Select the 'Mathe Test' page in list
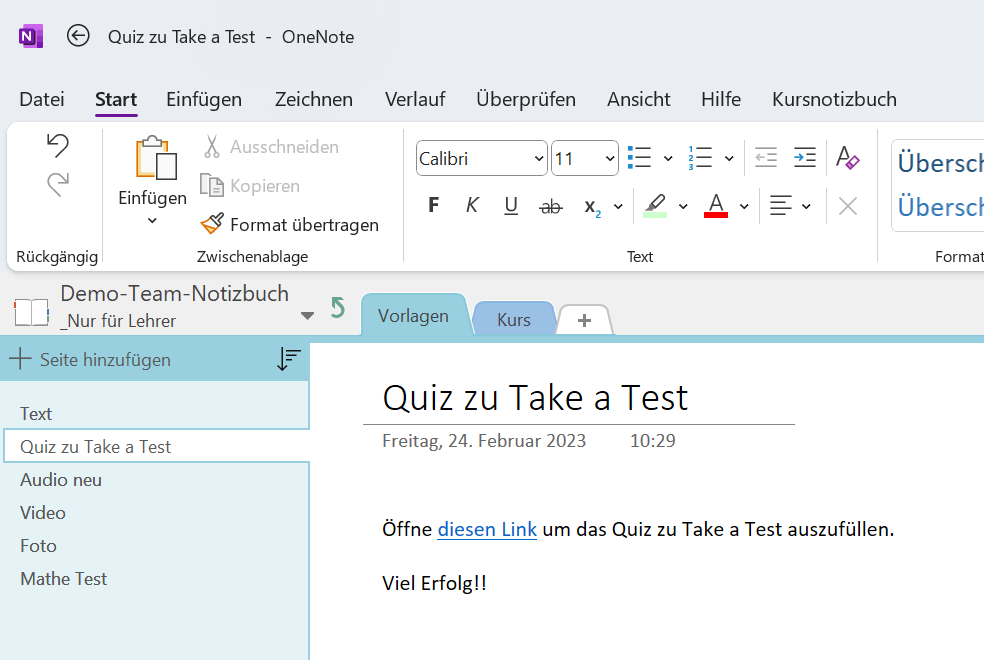 point(63,579)
